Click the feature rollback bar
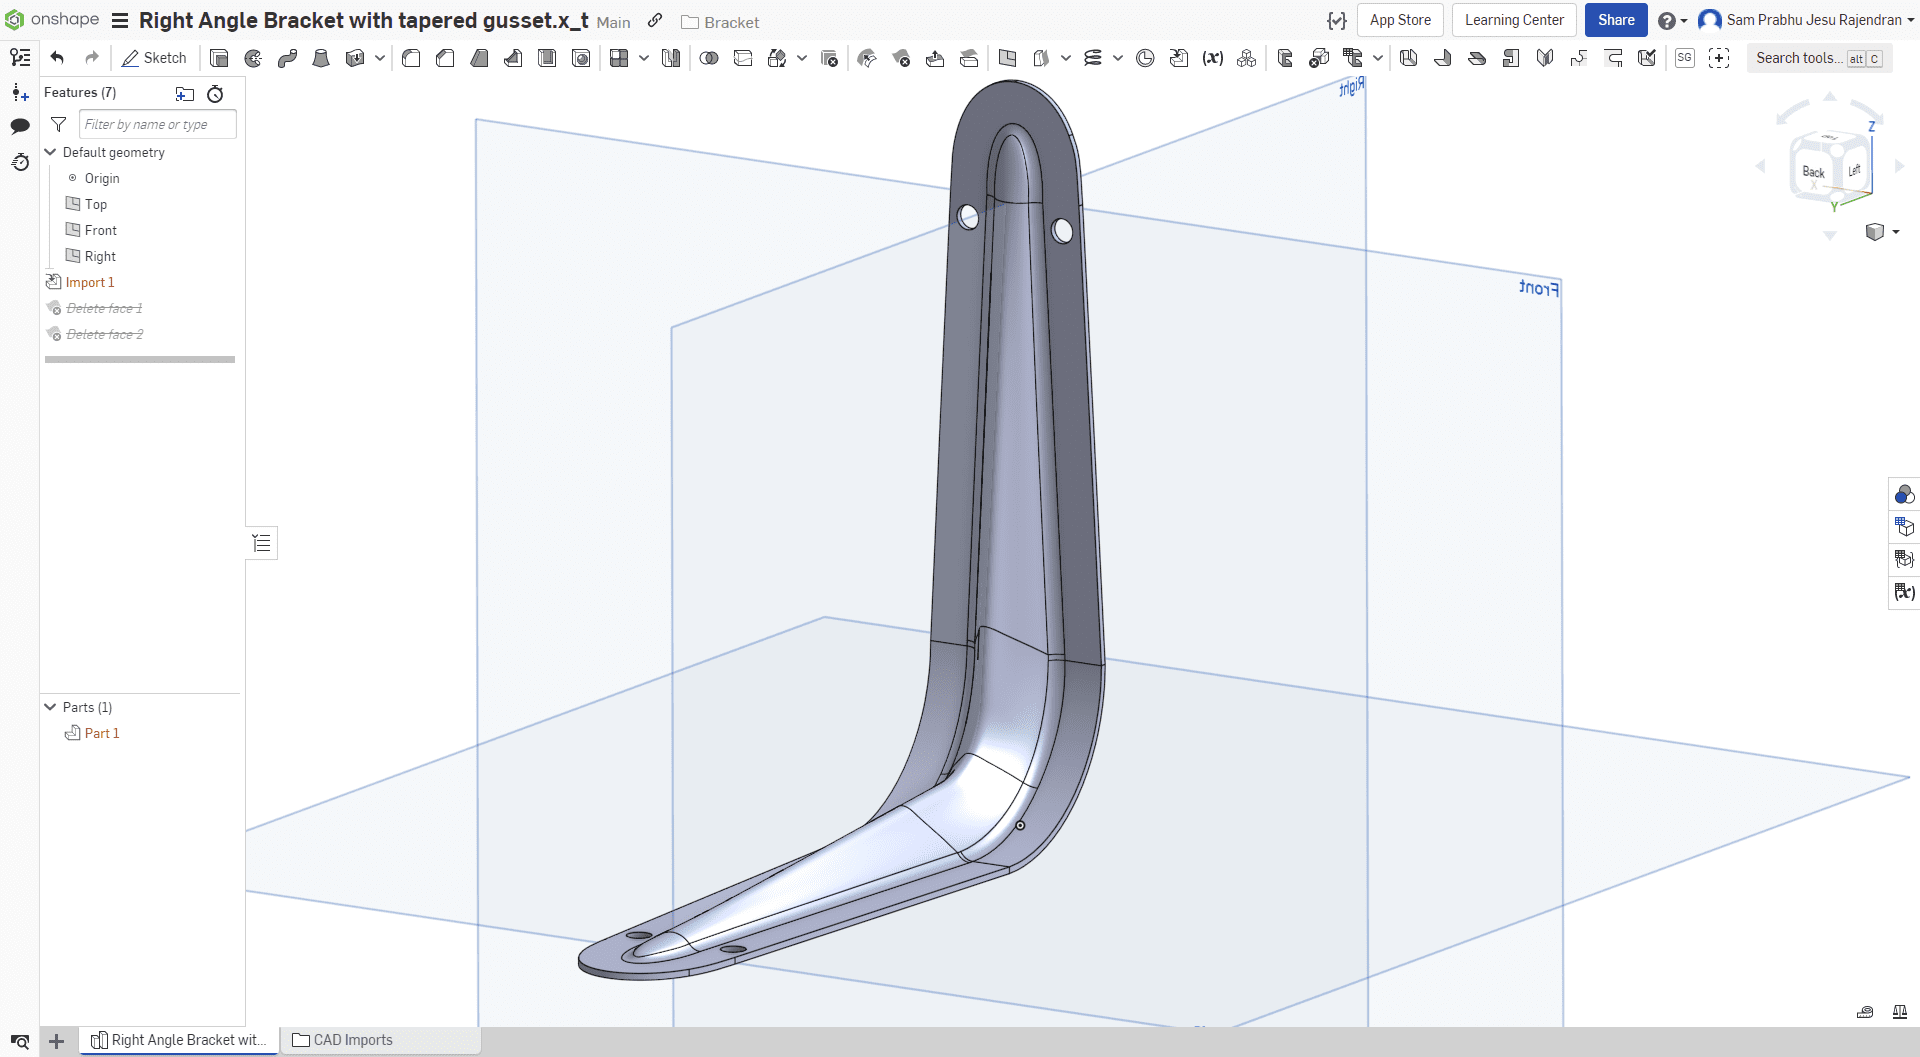Viewport: 1920px width, 1057px height. click(140, 359)
